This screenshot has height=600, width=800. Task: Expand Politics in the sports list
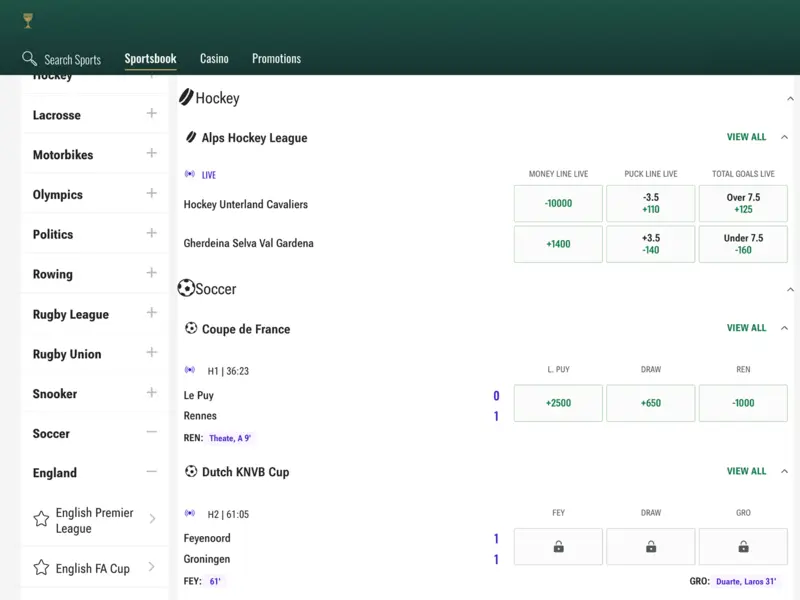pos(152,233)
